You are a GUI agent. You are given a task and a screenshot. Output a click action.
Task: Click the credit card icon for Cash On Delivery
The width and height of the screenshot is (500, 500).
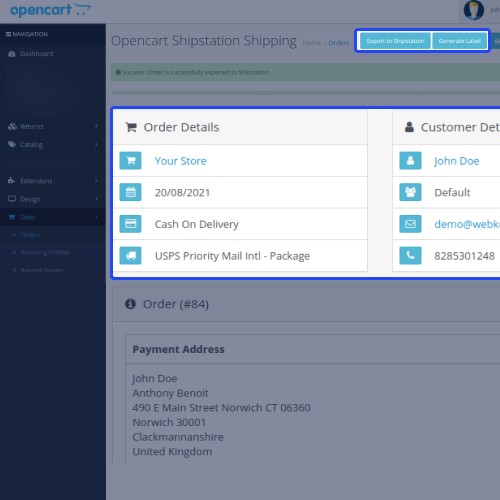130,224
